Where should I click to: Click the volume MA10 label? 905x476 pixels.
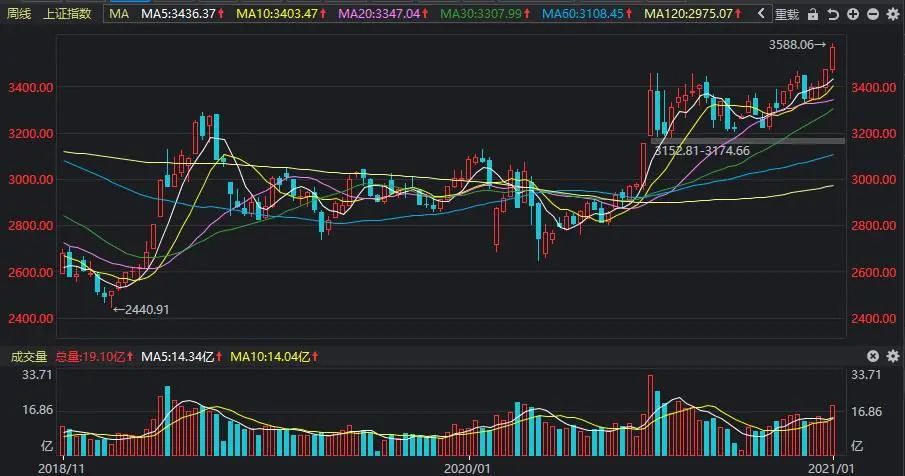point(274,357)
